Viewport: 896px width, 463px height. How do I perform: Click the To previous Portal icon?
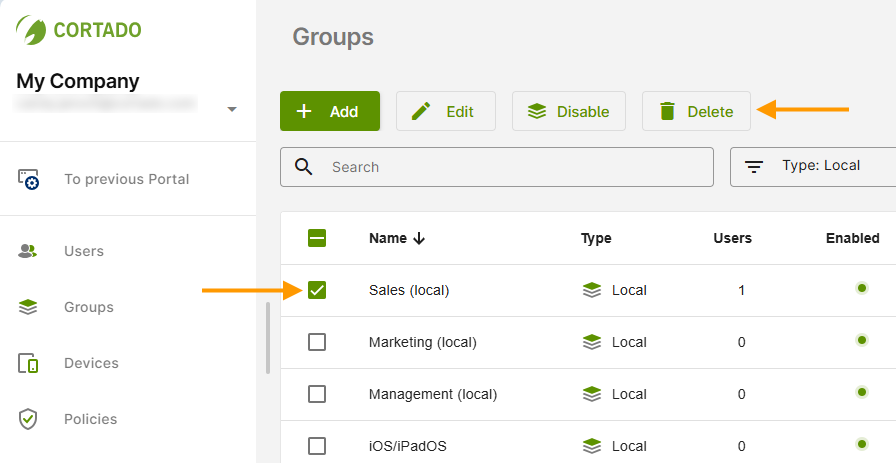point(28,179)
